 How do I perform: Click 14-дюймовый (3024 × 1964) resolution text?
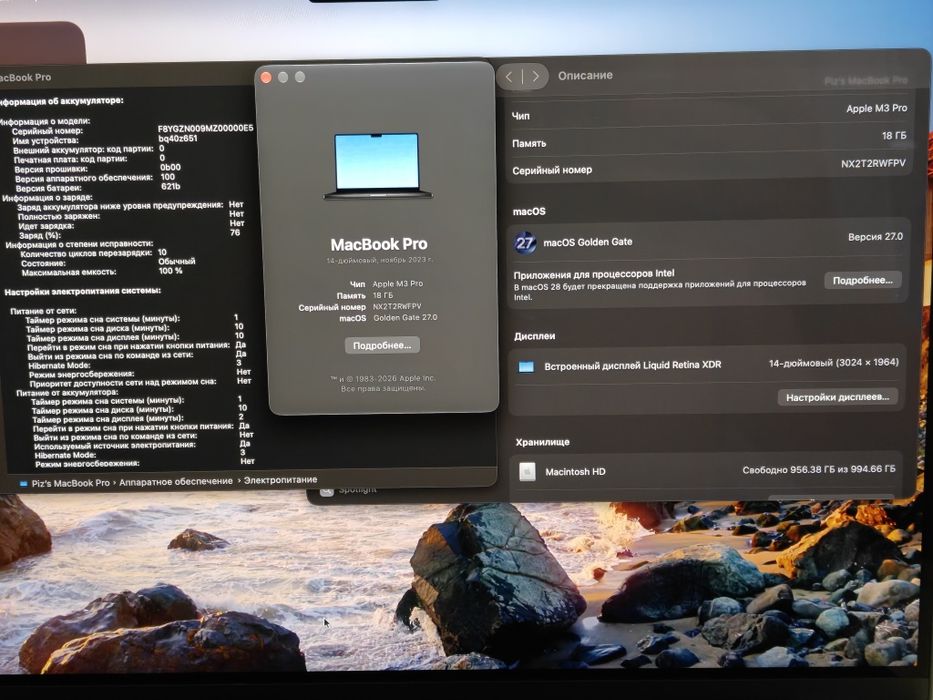(833, 362)
